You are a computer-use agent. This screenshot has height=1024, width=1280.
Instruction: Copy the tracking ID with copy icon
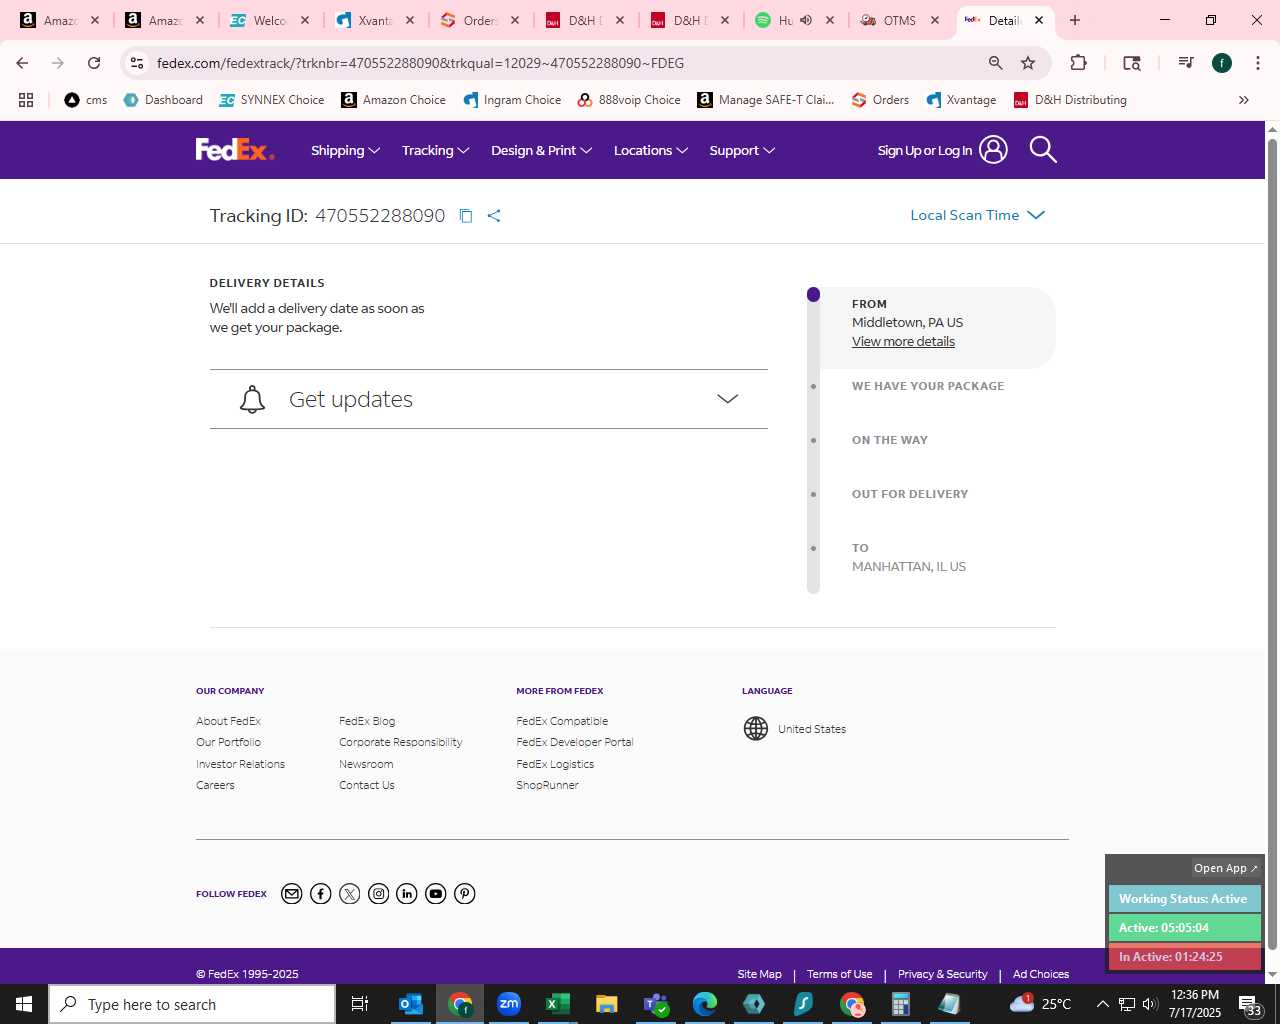[x=465, y=216]
